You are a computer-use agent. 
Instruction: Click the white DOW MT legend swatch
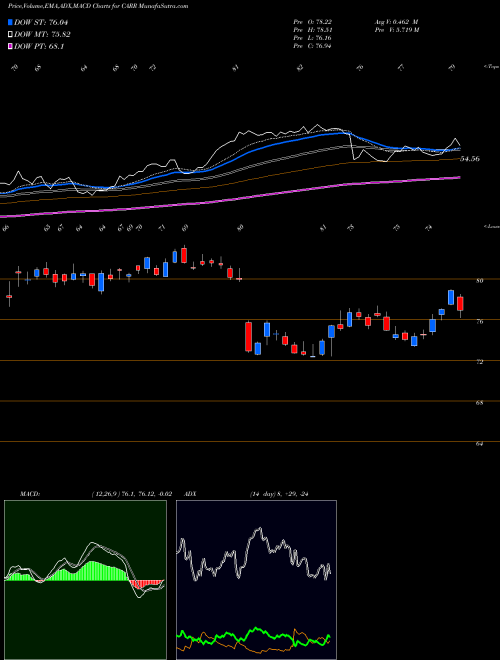(11, 35)
